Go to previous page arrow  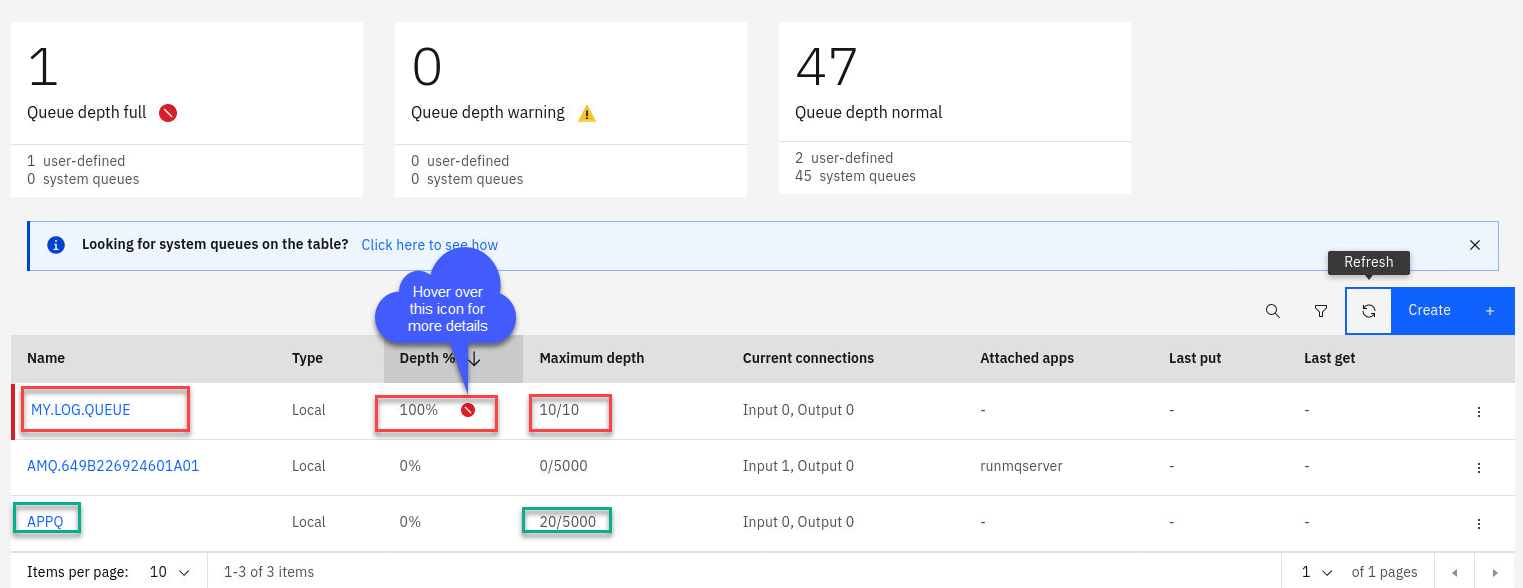[1454, 572]
